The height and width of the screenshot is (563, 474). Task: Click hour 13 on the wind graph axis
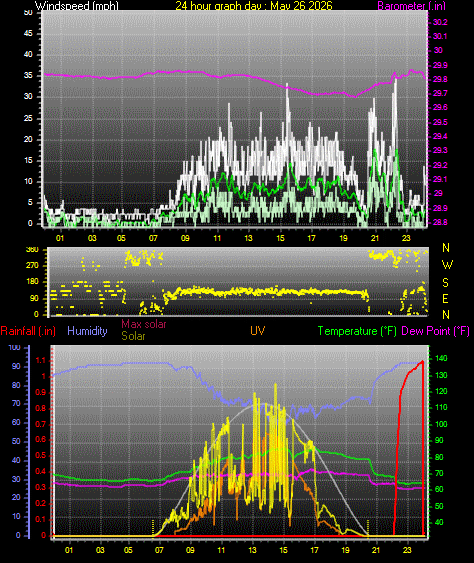tap(248, 238)
